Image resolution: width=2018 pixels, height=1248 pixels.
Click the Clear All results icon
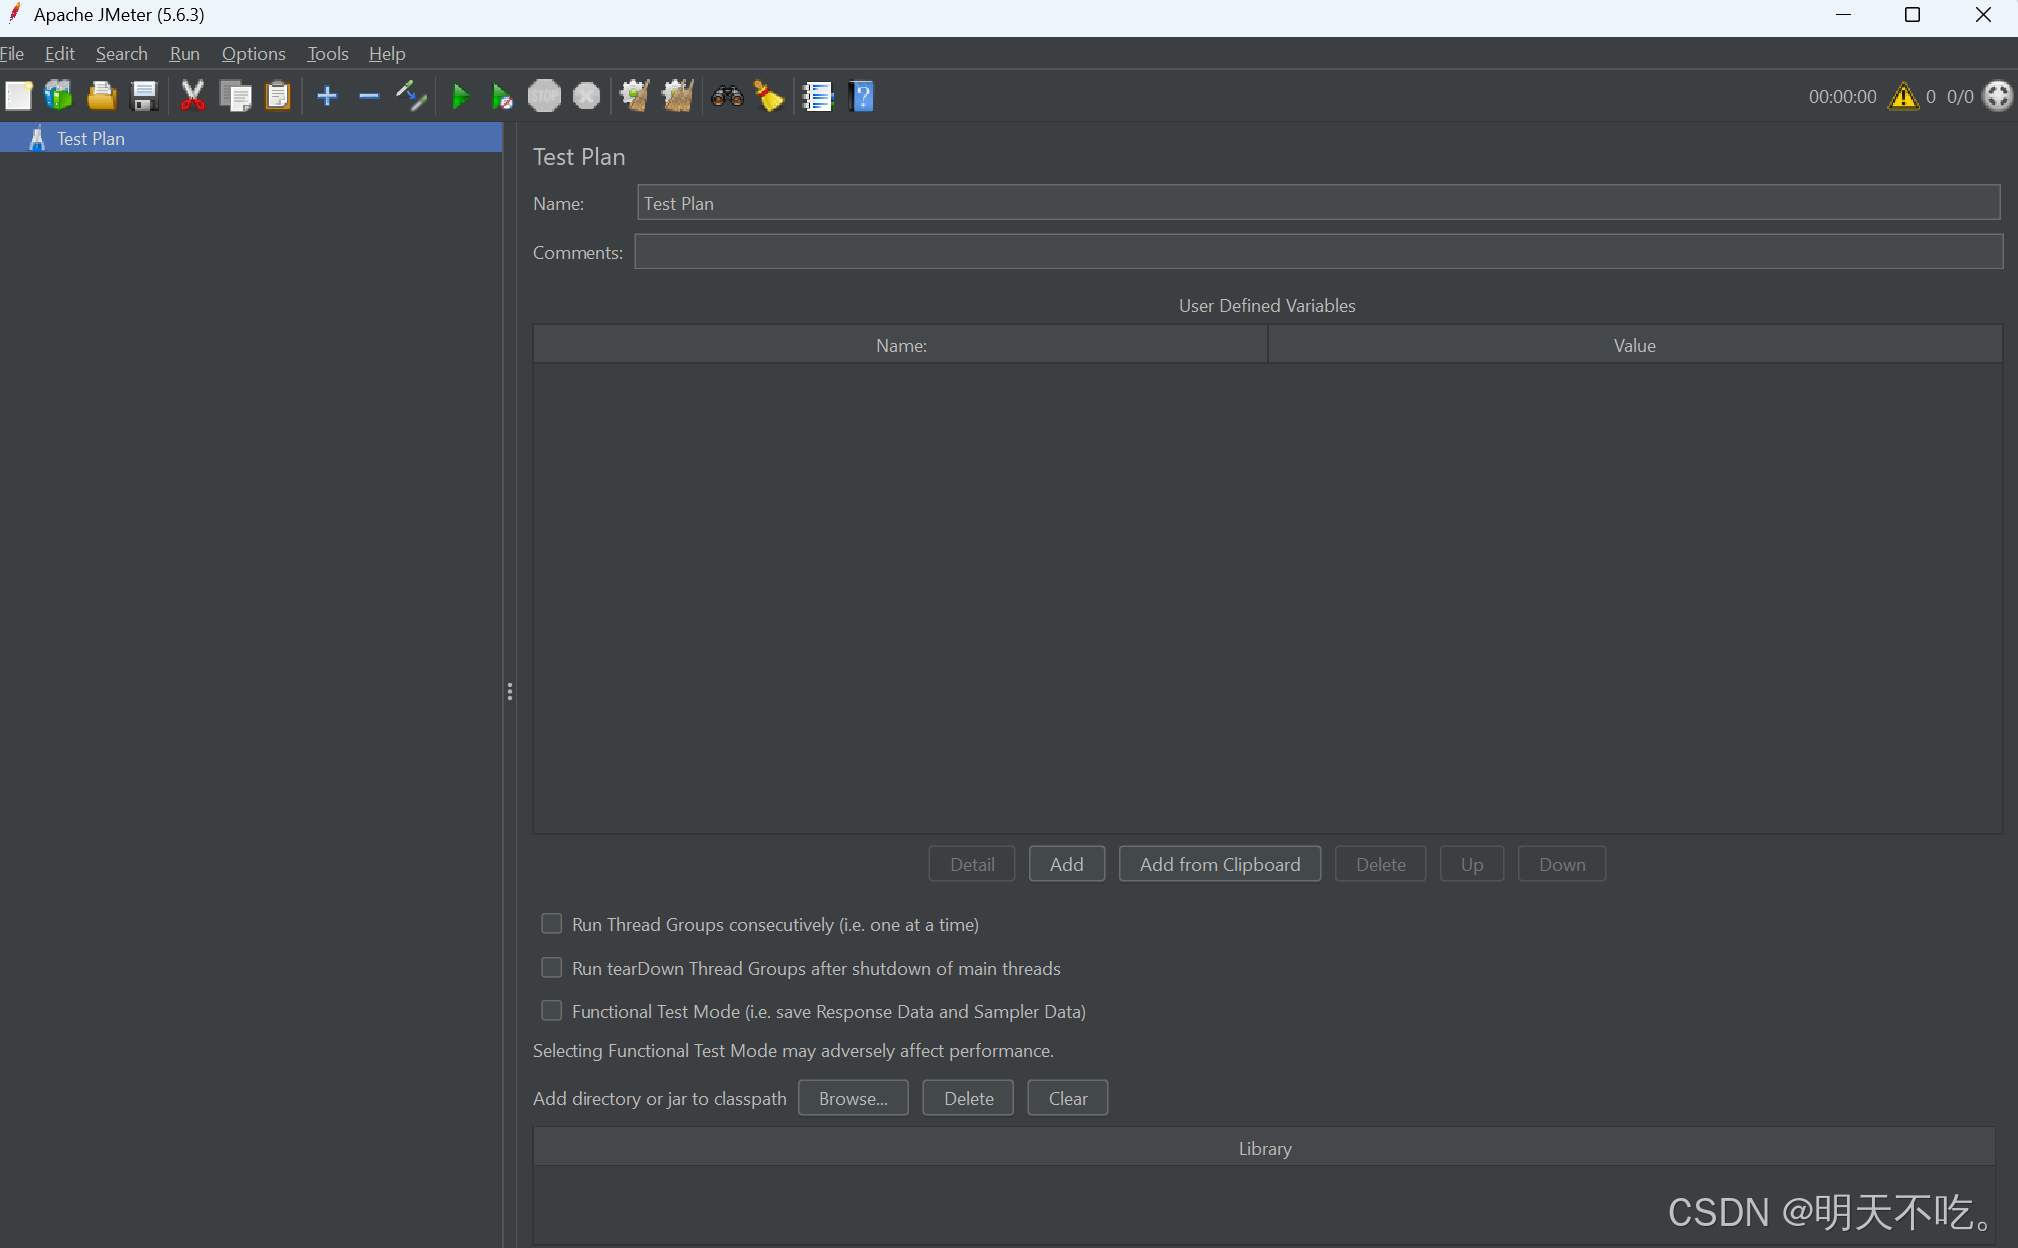677,96
